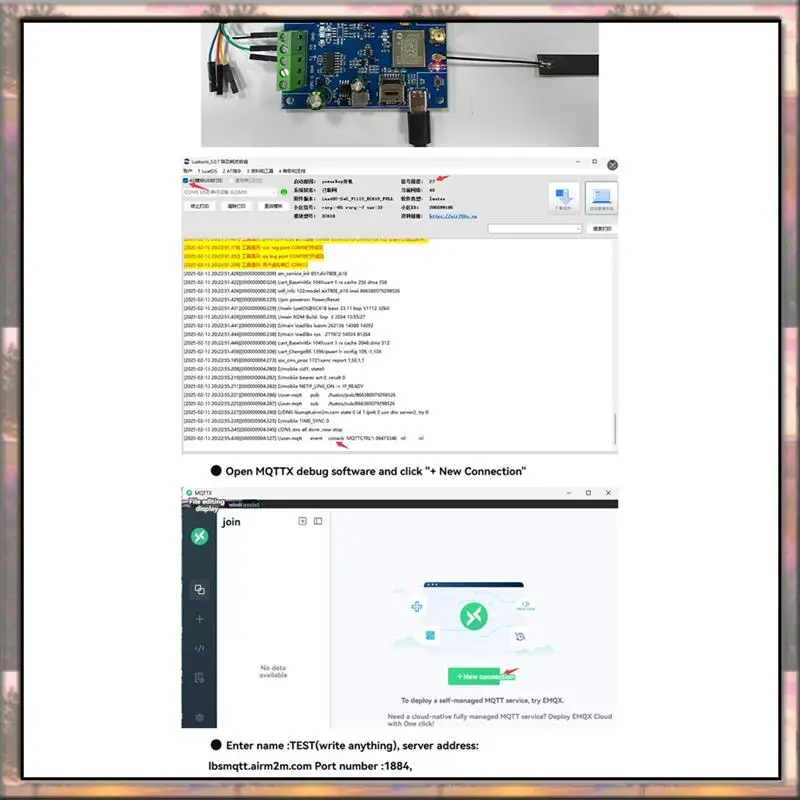This screenshot has width=800, height=800.
Task: Open the "1 LuatOS" menu in Luatools
Action: pos(207,171)
